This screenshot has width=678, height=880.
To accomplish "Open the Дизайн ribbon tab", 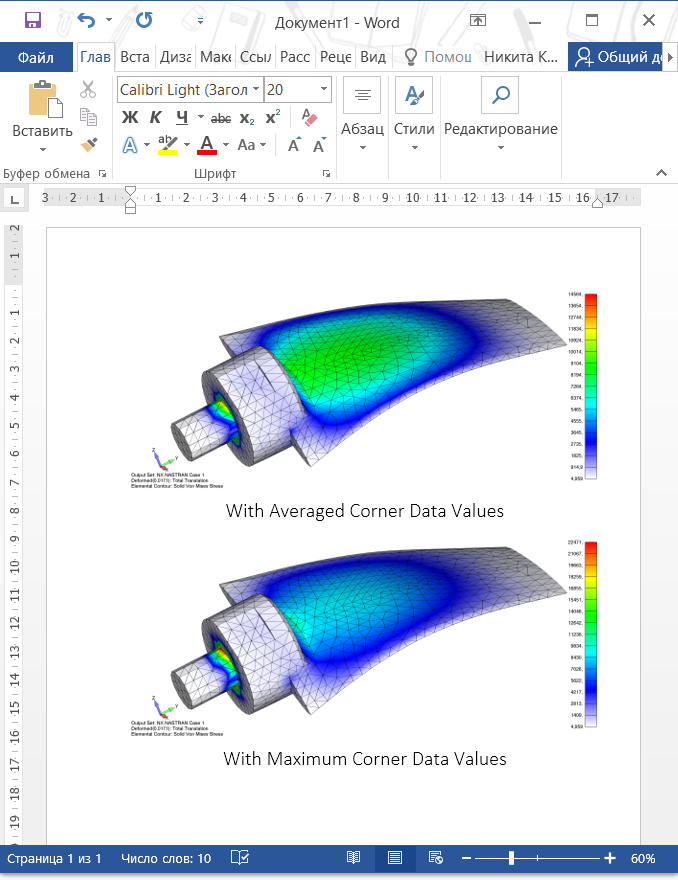I will [175, 57].
